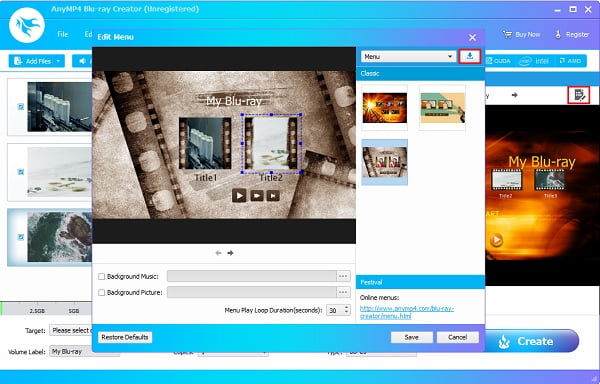Browse for background picture file
The height and width of the screenshot is (384, 600).
point(343,292)
